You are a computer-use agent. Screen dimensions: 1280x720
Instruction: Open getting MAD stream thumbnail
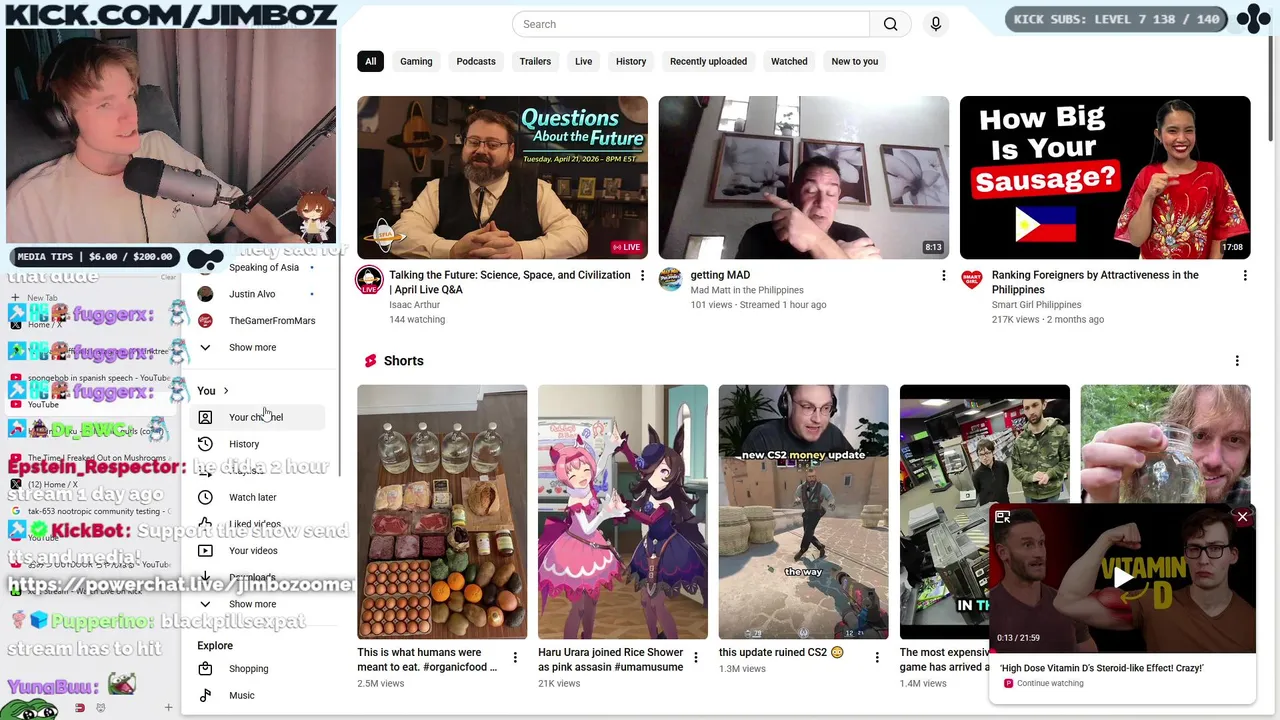[803, 177]
